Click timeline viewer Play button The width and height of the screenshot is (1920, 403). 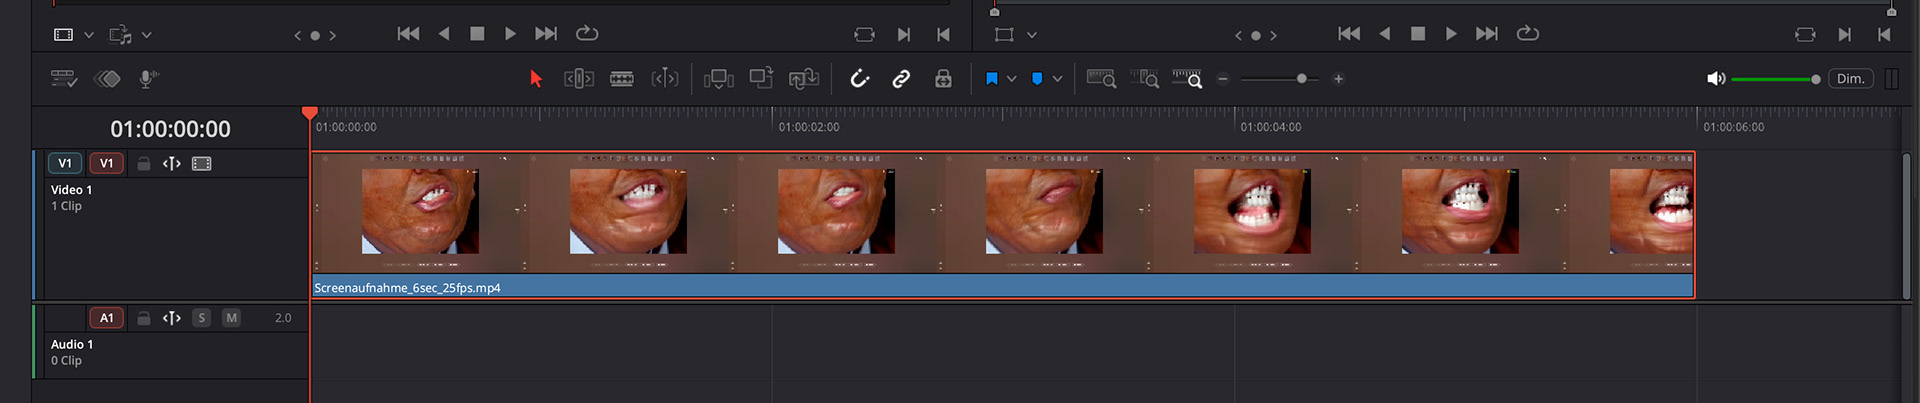click(1451, 34)
